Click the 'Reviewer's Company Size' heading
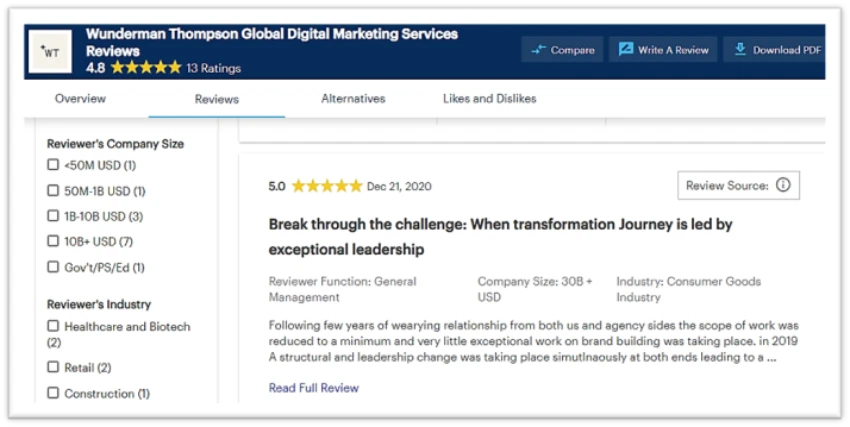Viewport: 850px width, 427px height. 115,144
